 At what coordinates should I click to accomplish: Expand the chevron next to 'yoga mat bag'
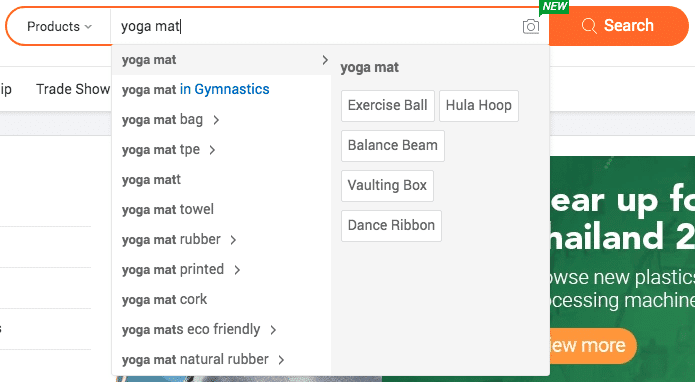tap(216, 120)
